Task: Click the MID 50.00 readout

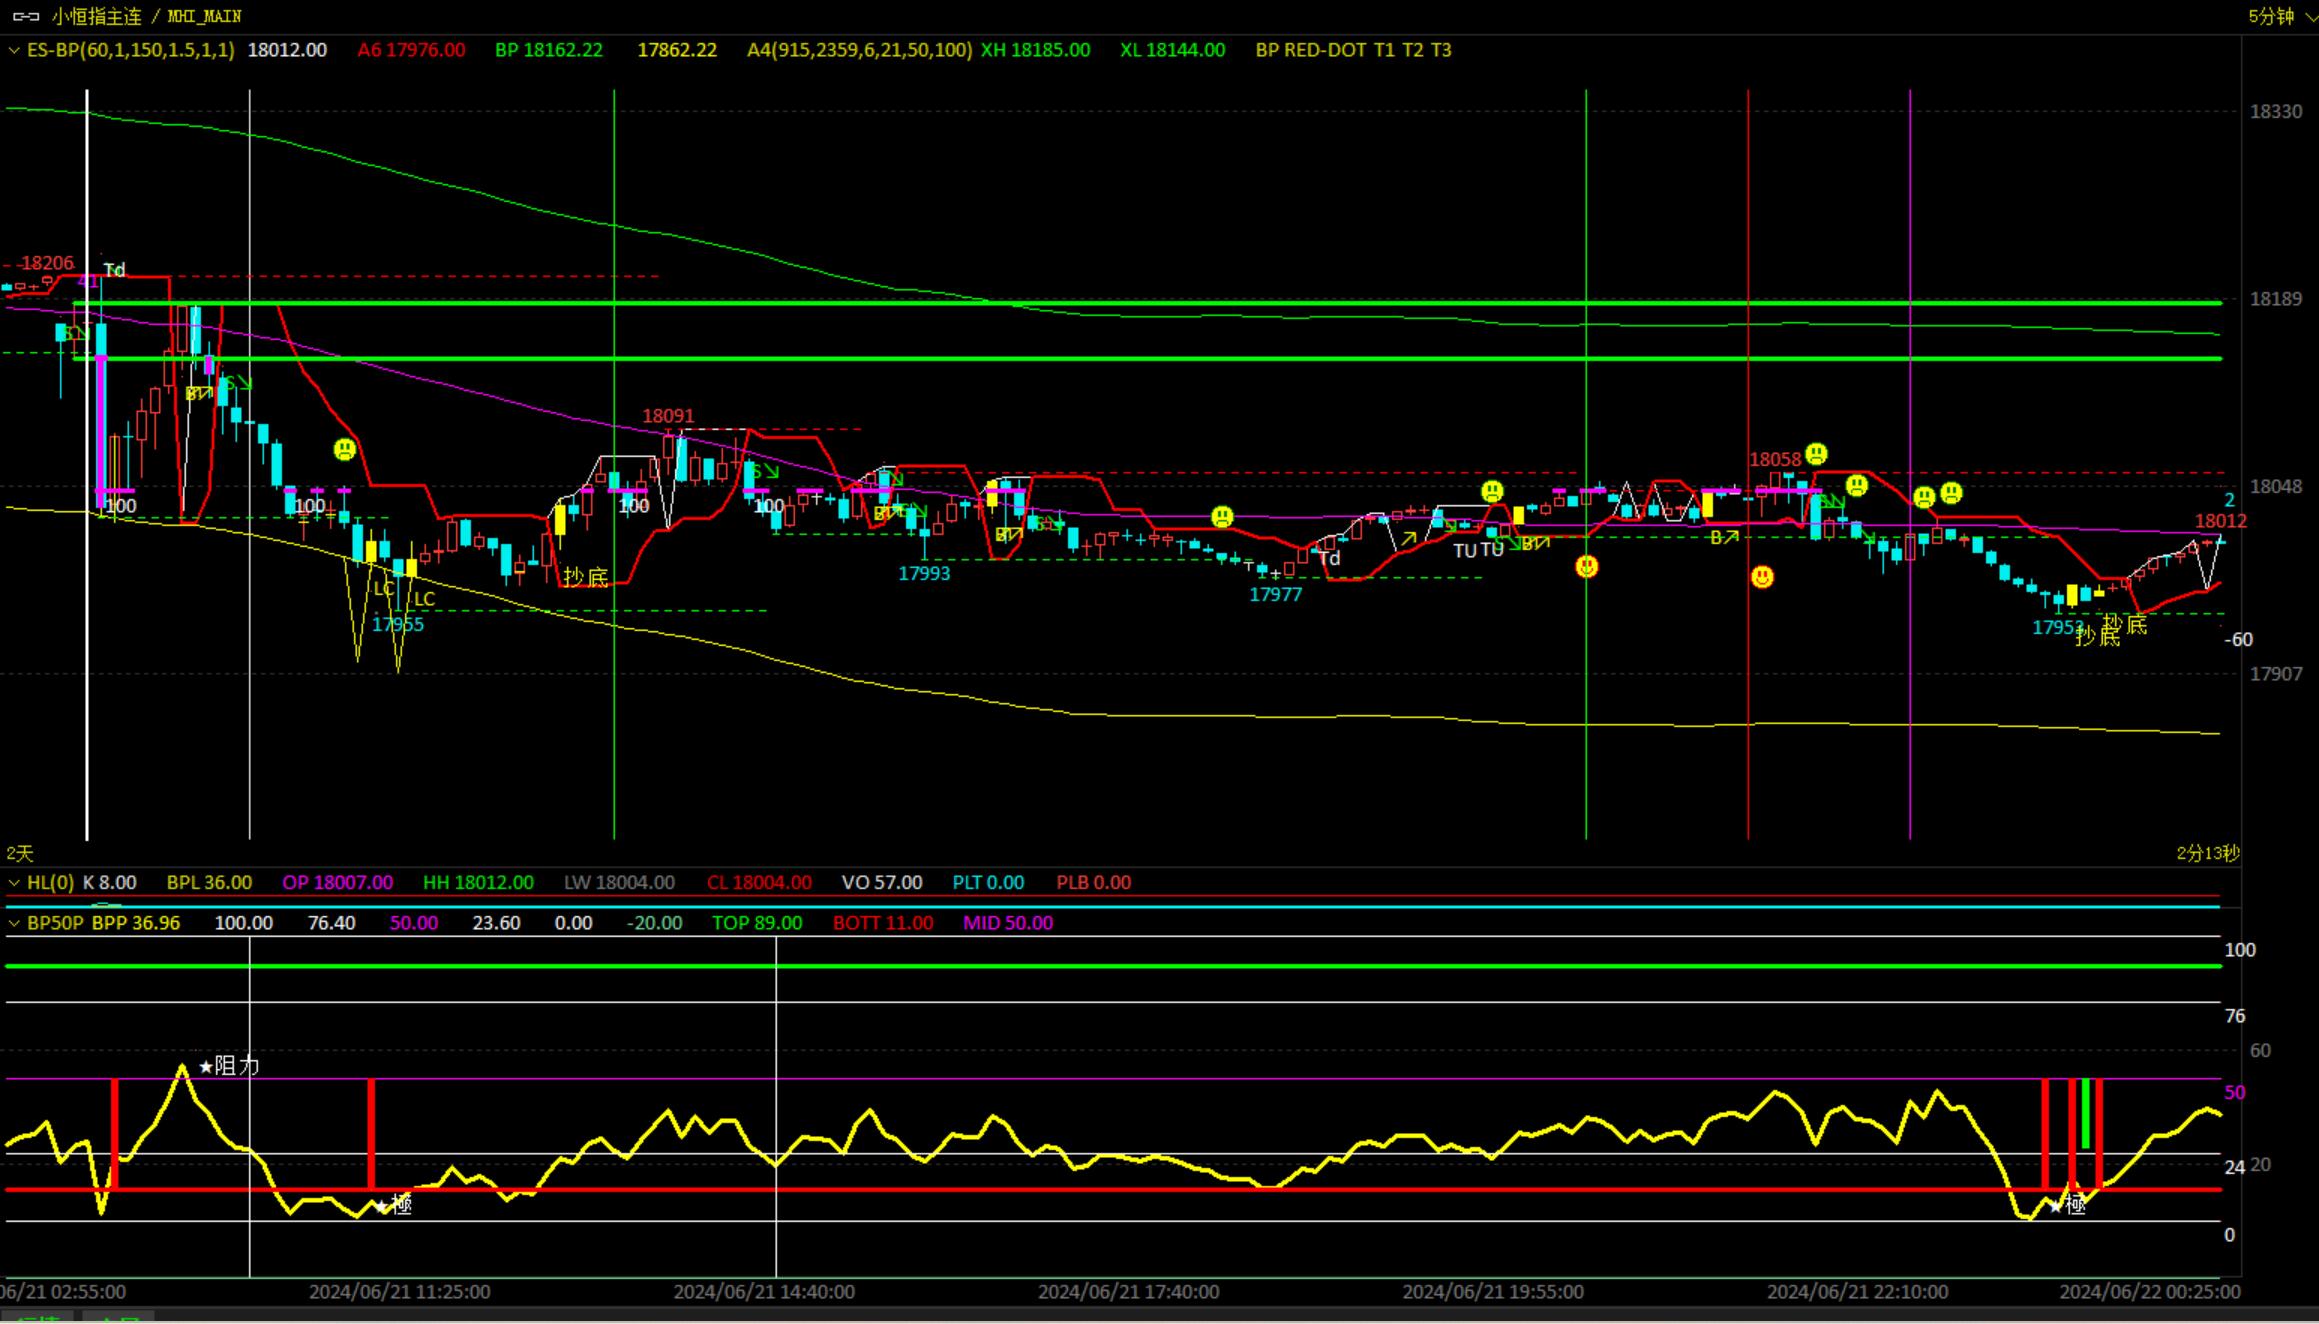Action: coord(1008,923)
